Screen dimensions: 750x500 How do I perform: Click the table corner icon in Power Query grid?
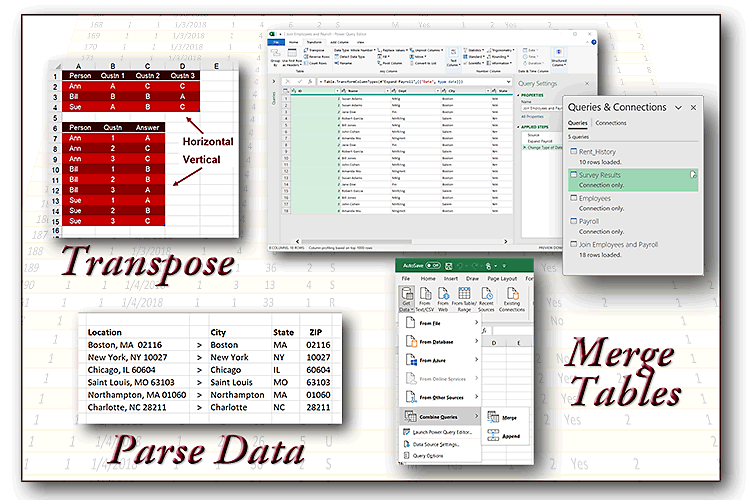pos(286,91)
